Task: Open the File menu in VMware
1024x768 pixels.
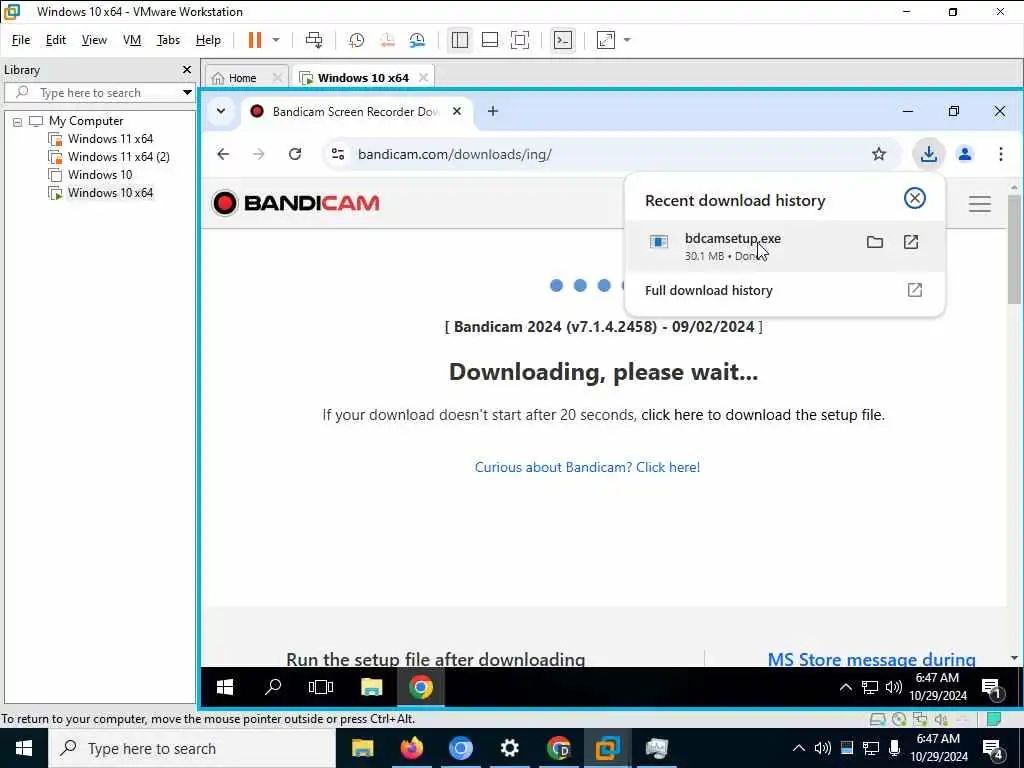Action: click(x=21, y=40)
